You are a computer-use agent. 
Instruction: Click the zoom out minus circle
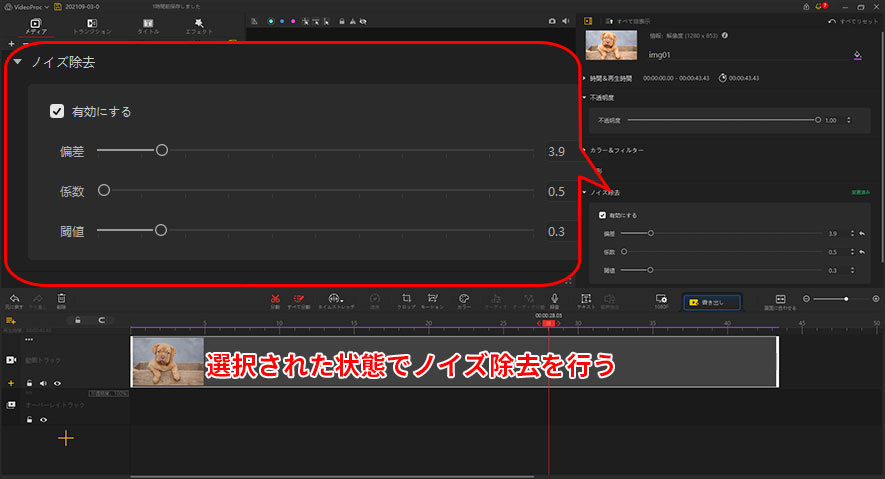pyautogui.click(x=807, y=299)
